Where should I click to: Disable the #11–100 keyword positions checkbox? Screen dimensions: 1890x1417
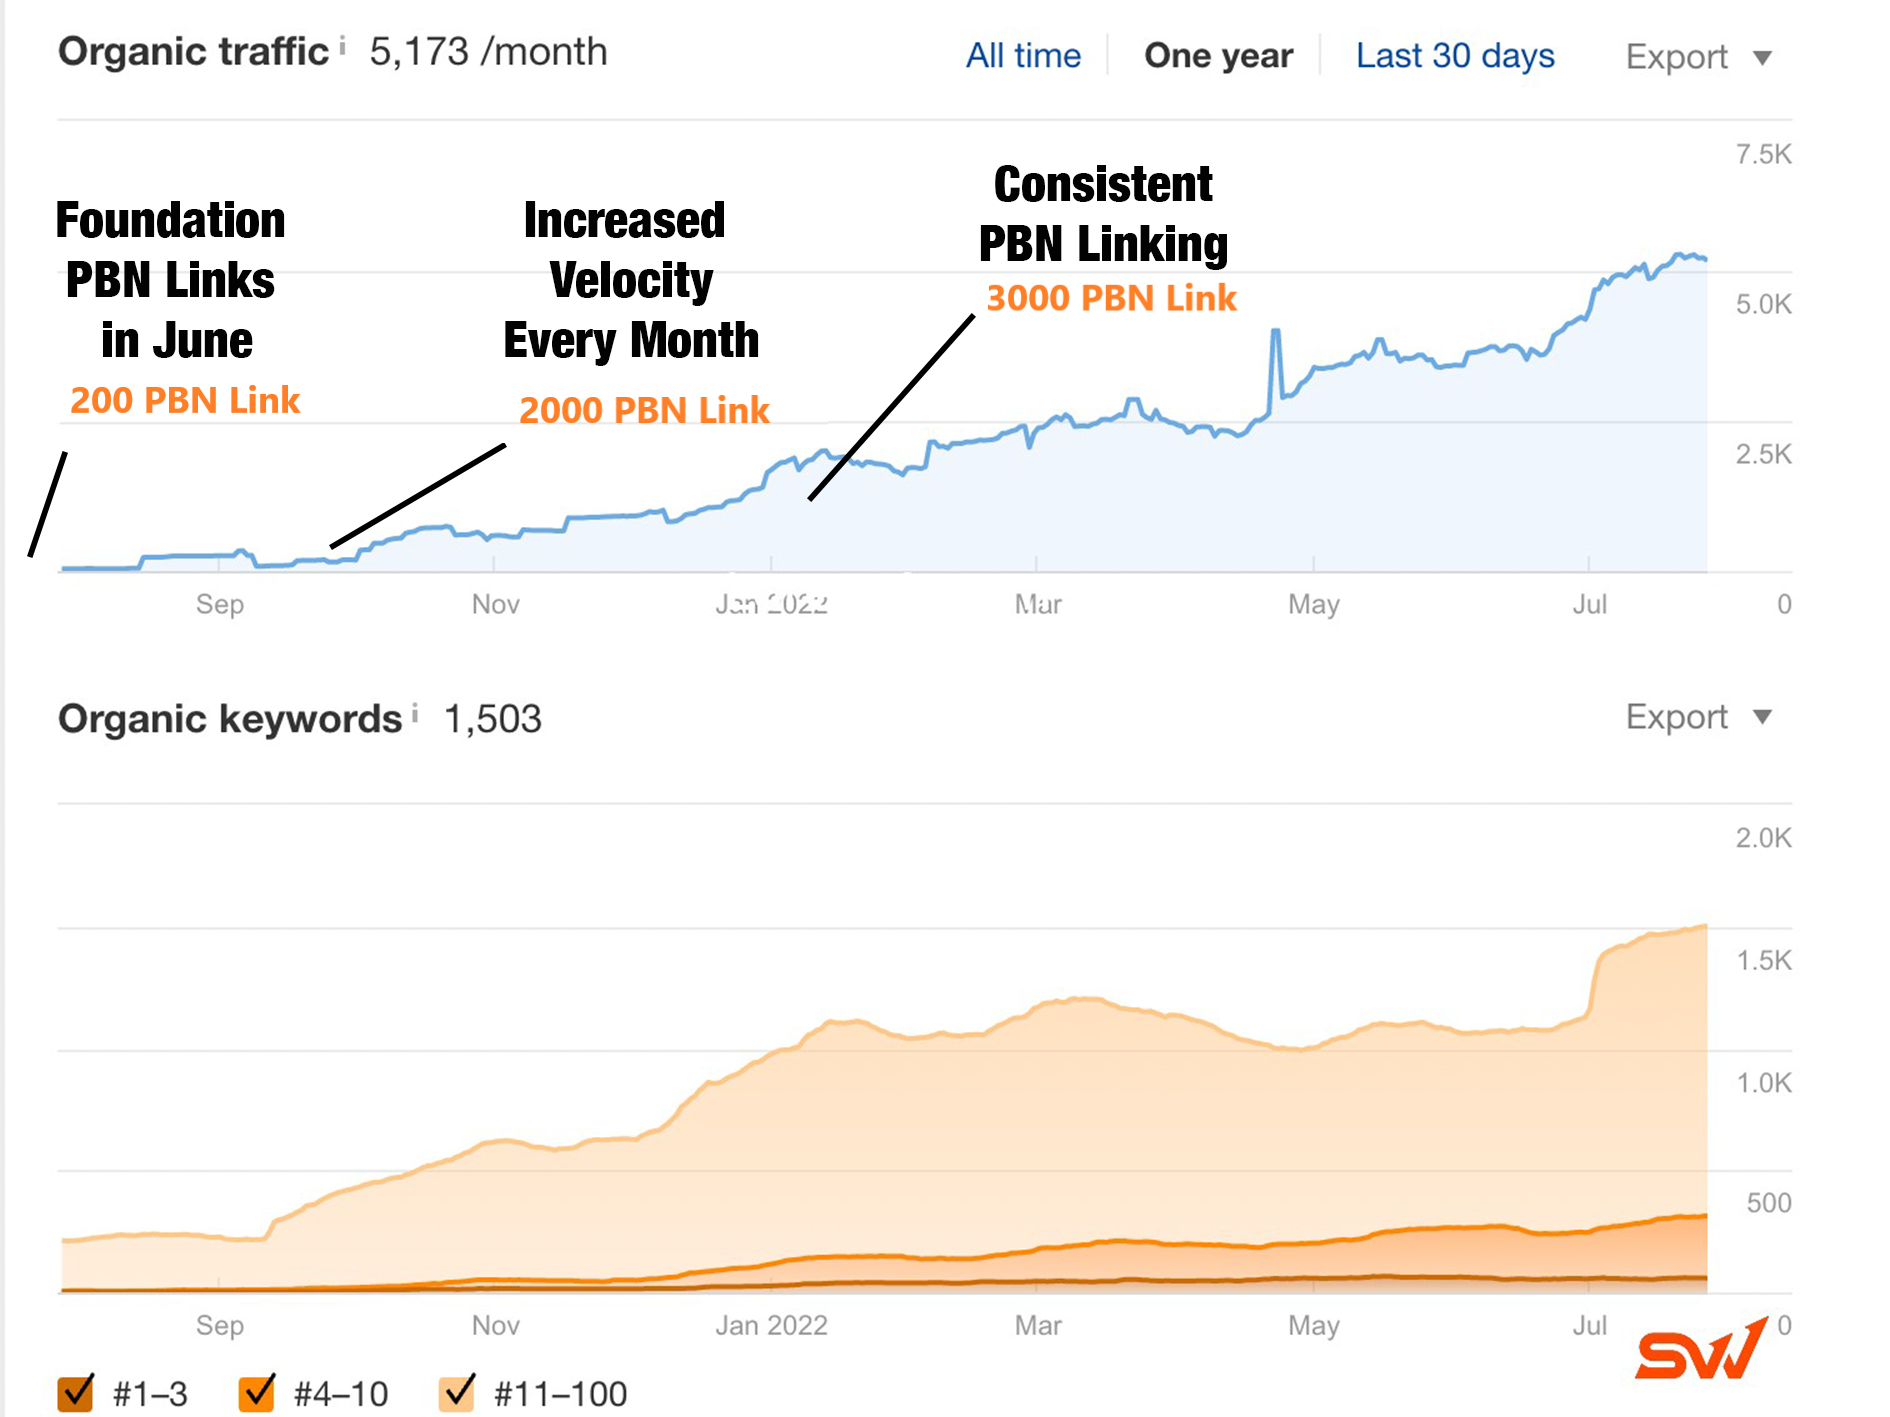[458, 1393]
